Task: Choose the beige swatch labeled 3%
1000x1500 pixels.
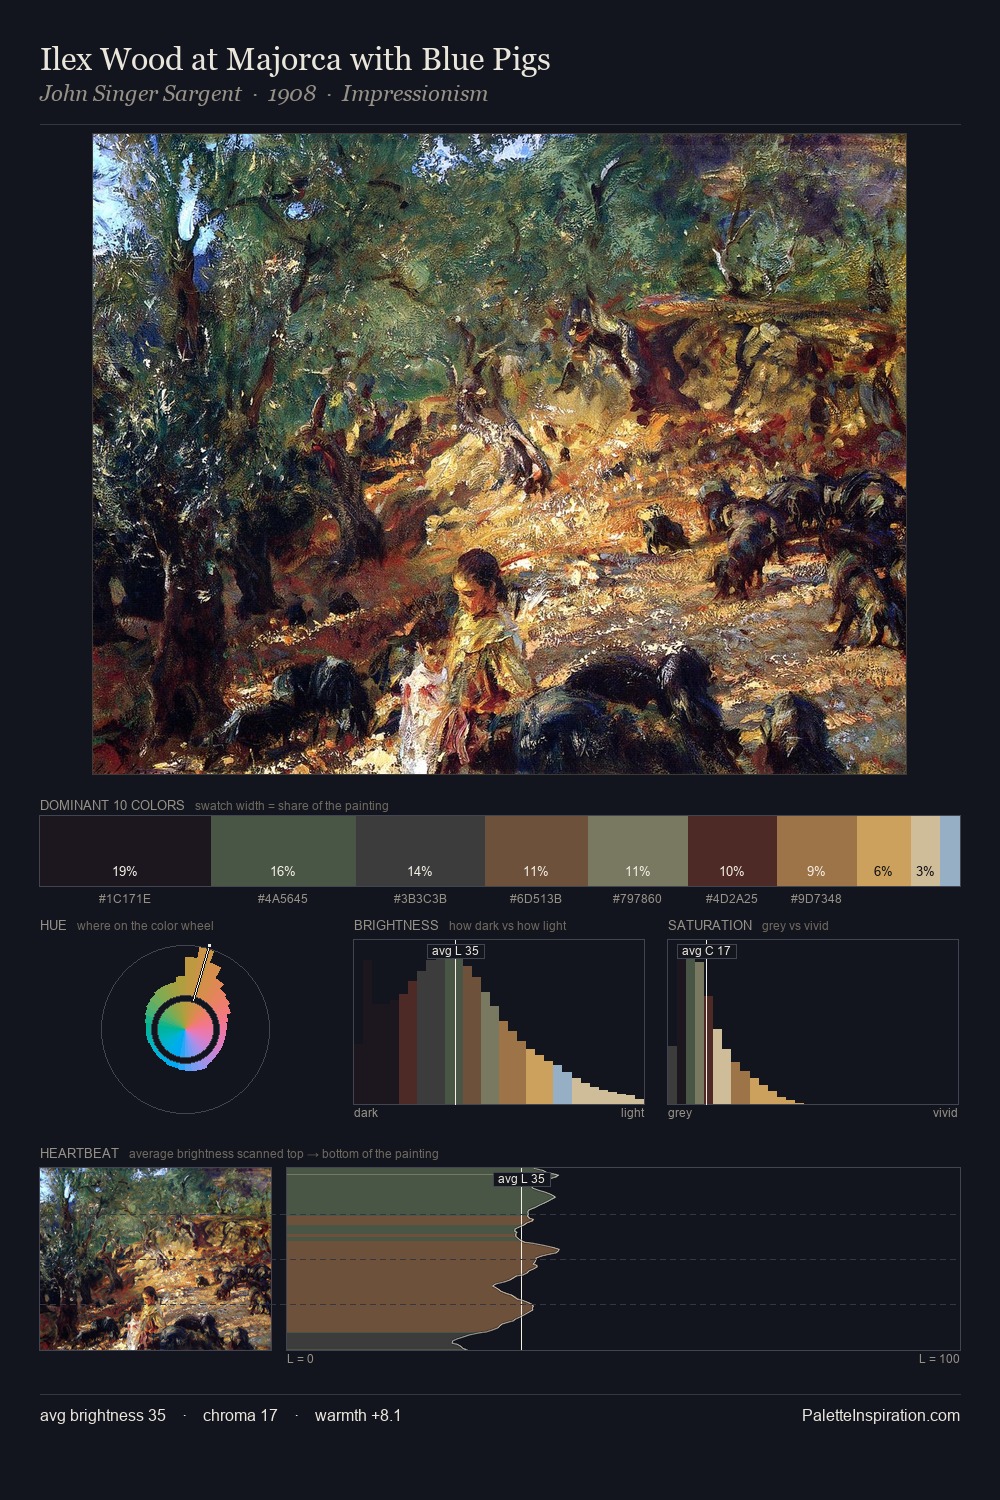Action: click(925, 851)
